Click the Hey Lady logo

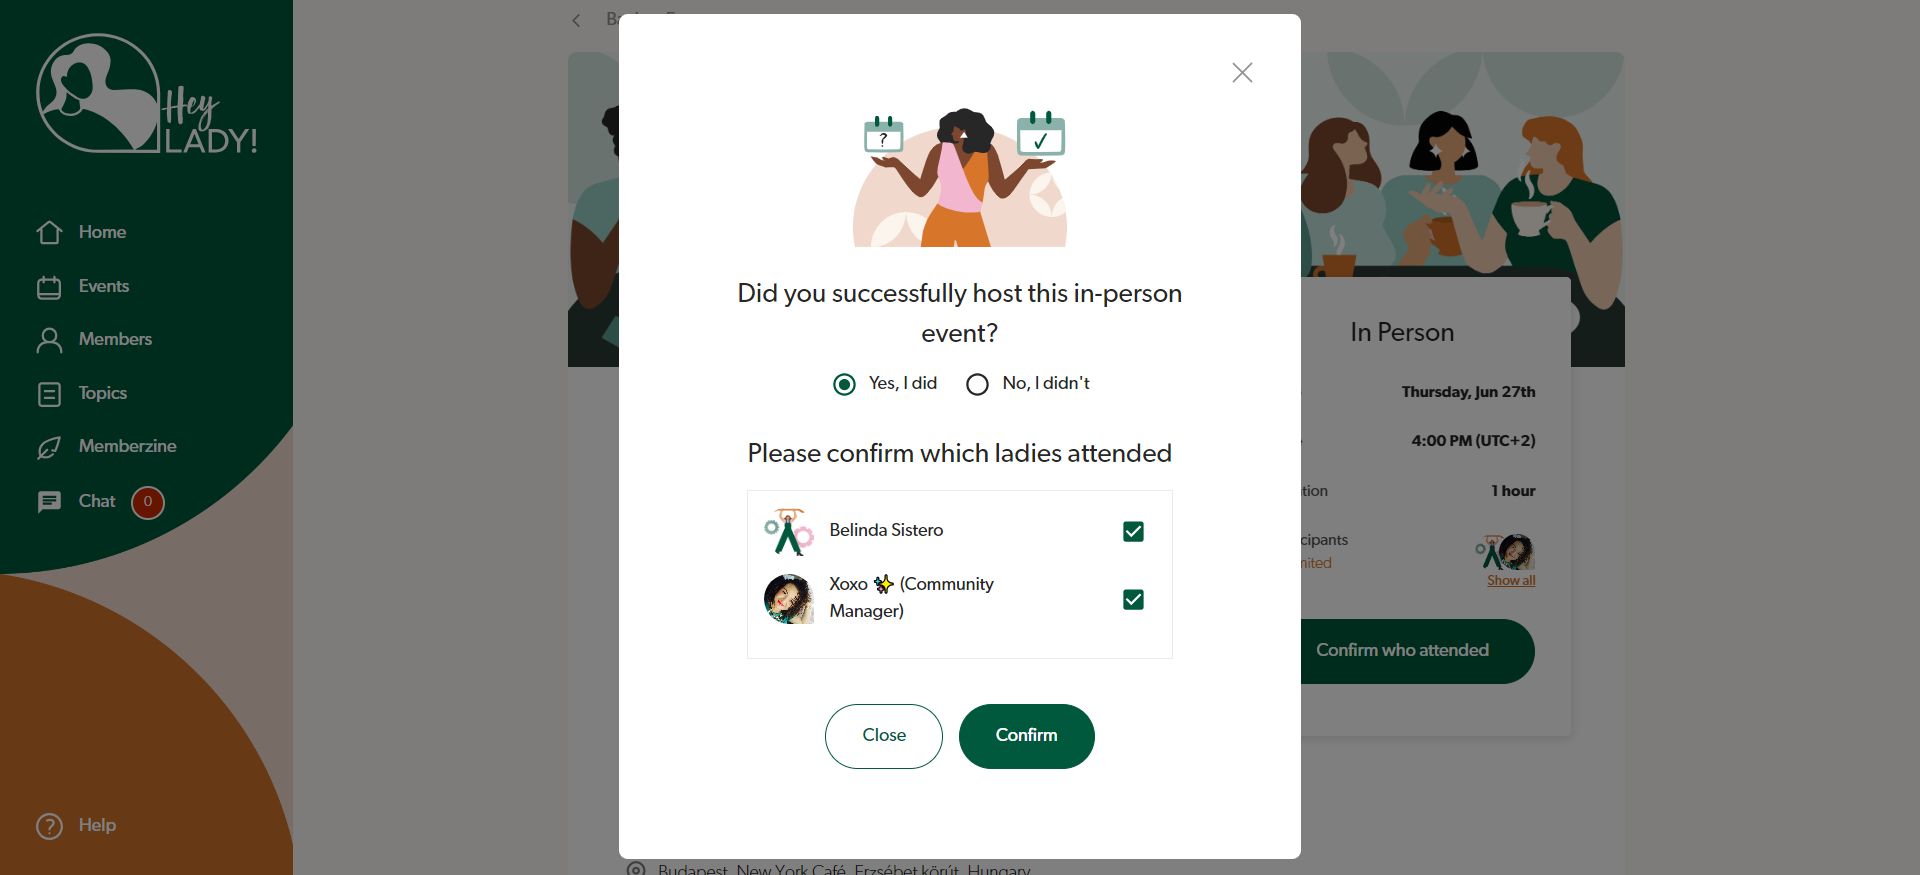(147, 94)
